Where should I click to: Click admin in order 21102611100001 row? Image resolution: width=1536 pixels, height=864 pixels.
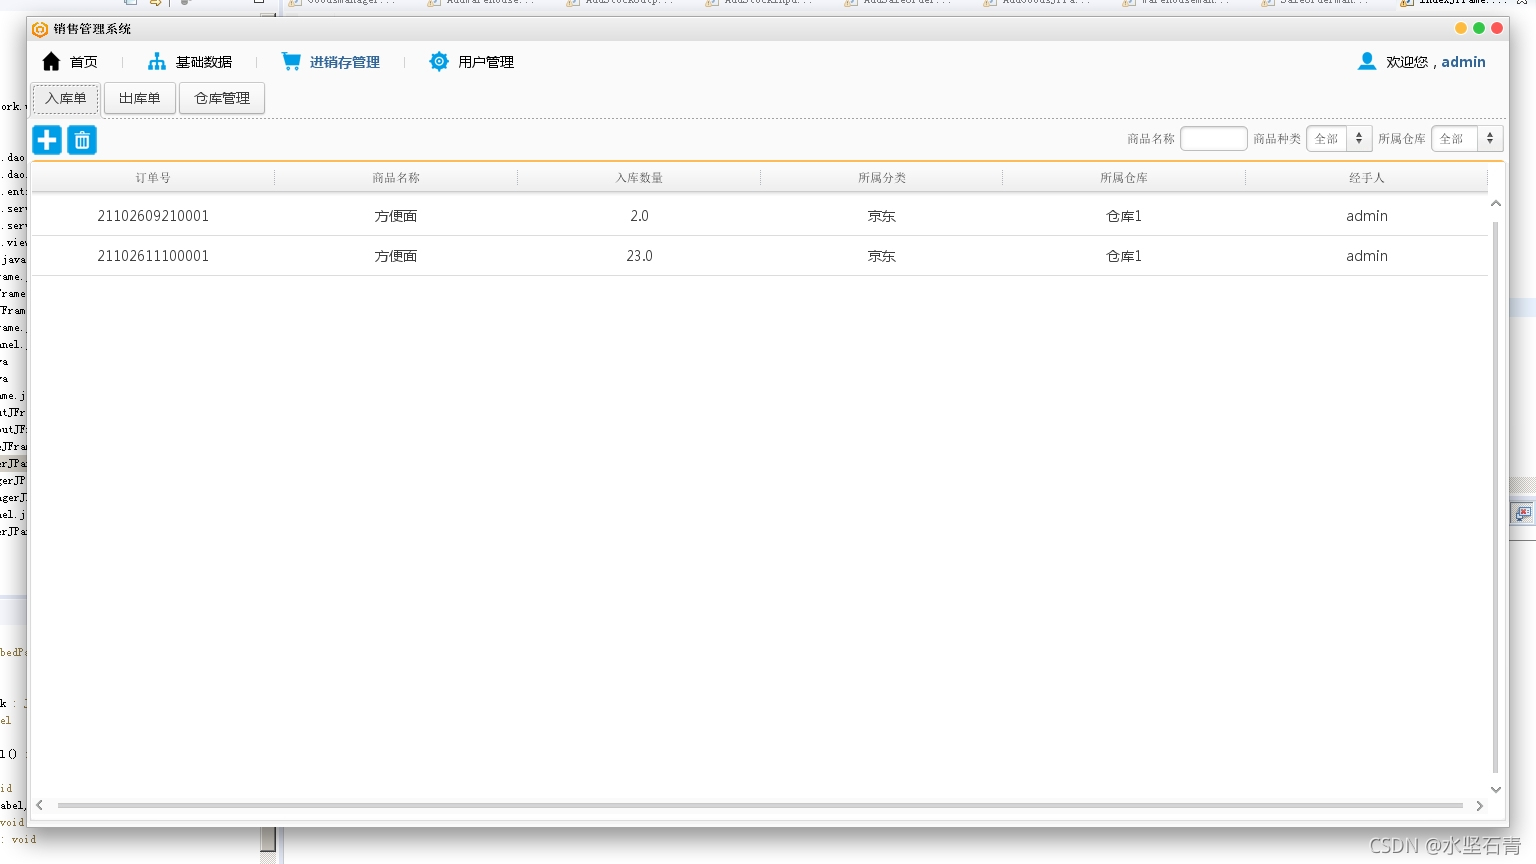coord(1367,256)
